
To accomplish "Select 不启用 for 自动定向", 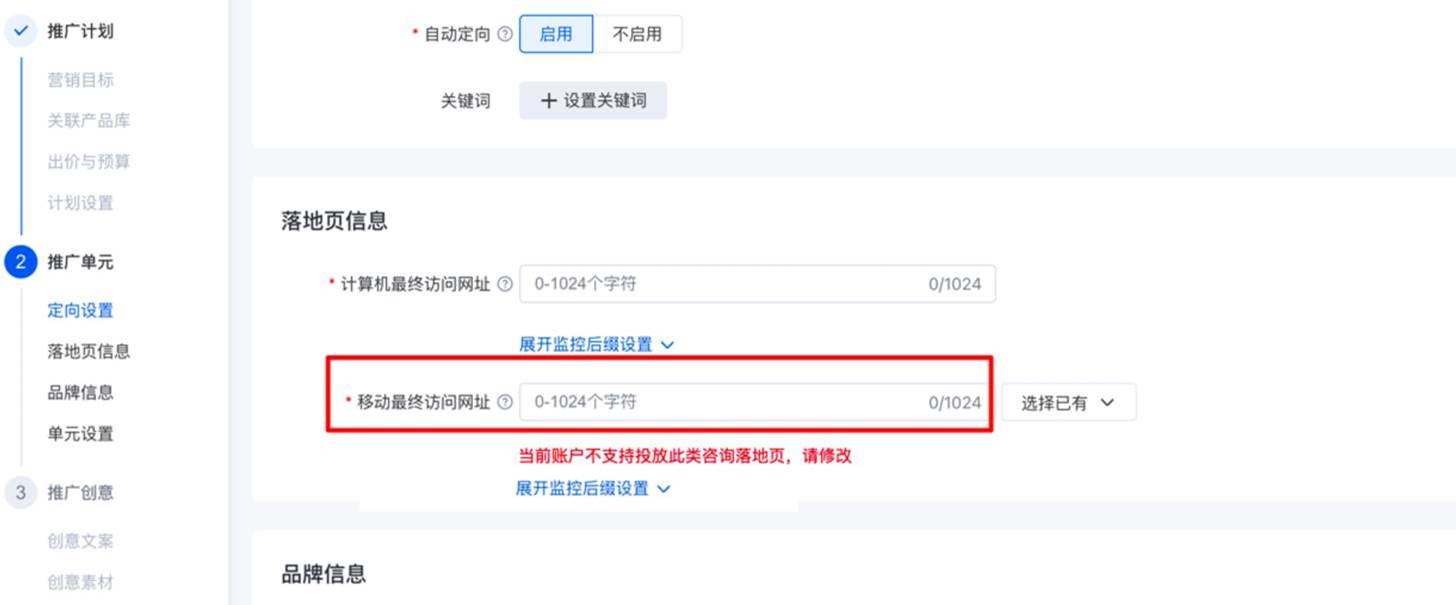I will point(637,34).
